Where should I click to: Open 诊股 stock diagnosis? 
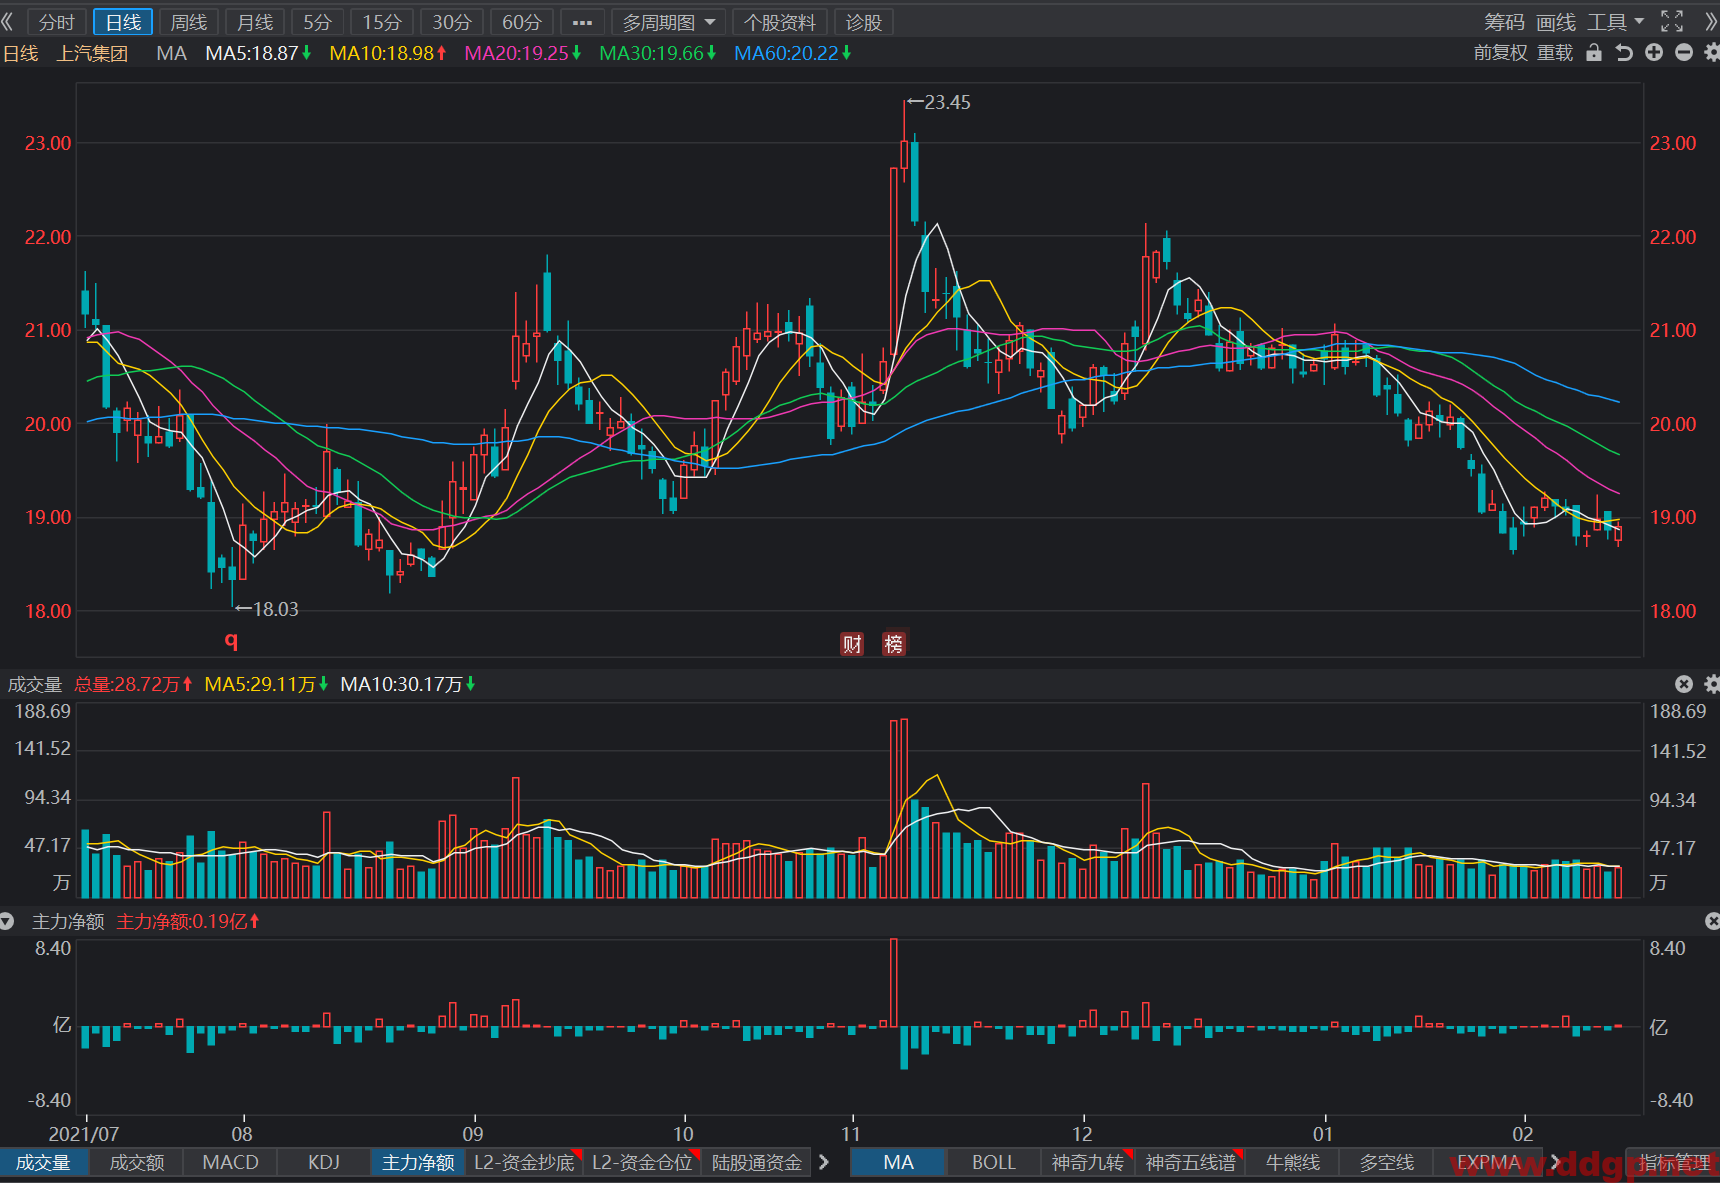[x=864, y=22]
